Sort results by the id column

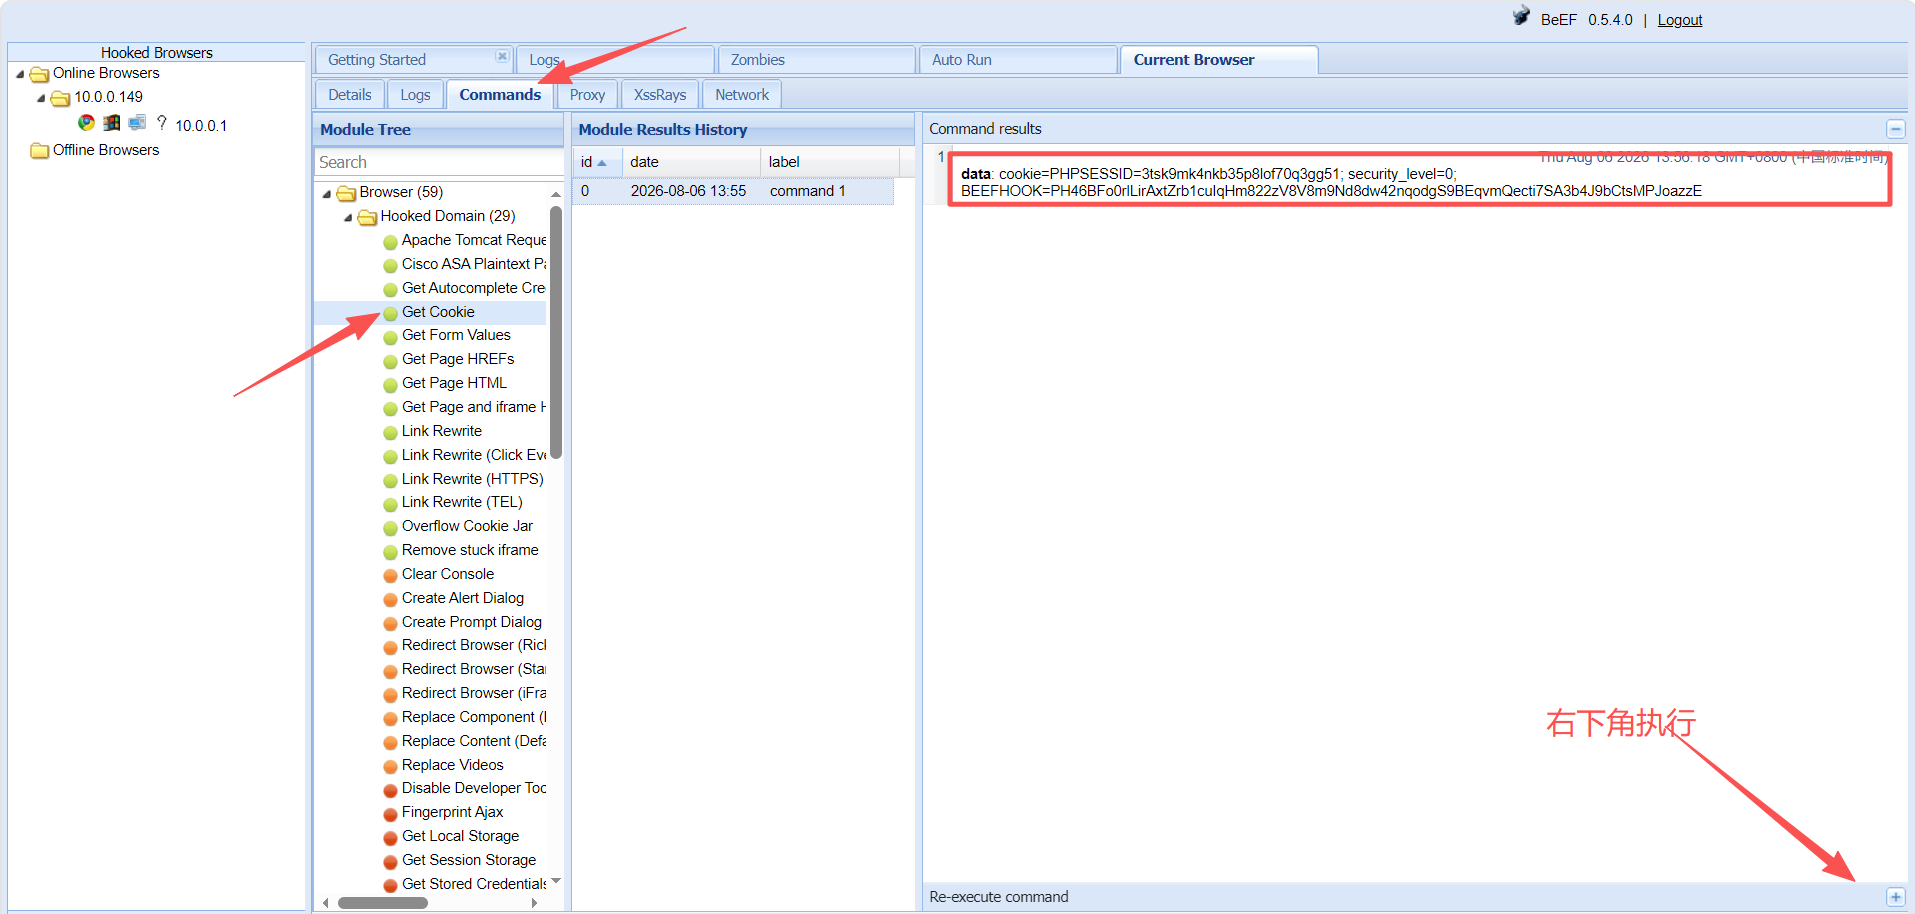pyautogui.click(x=597, y=162)
